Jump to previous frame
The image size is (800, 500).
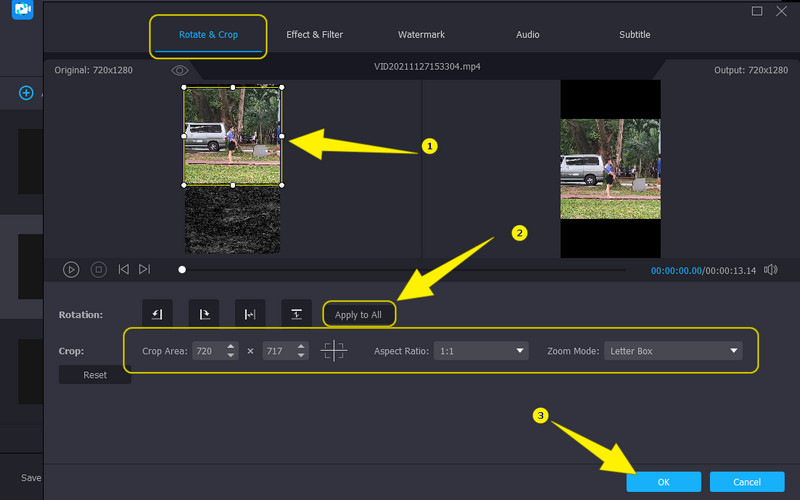coord(124,269)
